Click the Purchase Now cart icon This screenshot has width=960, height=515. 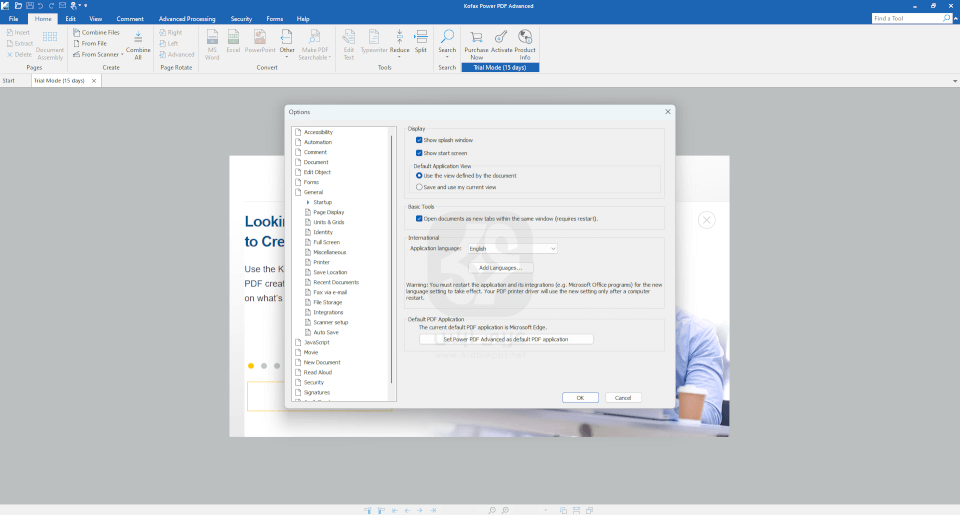pyautogui.click(x=476, y=37)
